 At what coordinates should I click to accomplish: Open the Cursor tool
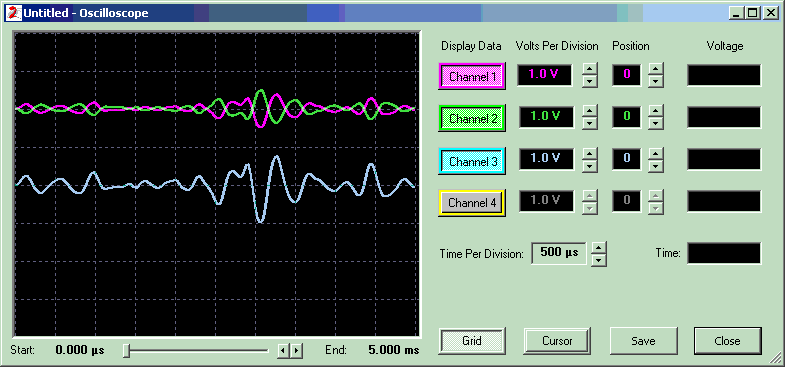coord(557,341)
